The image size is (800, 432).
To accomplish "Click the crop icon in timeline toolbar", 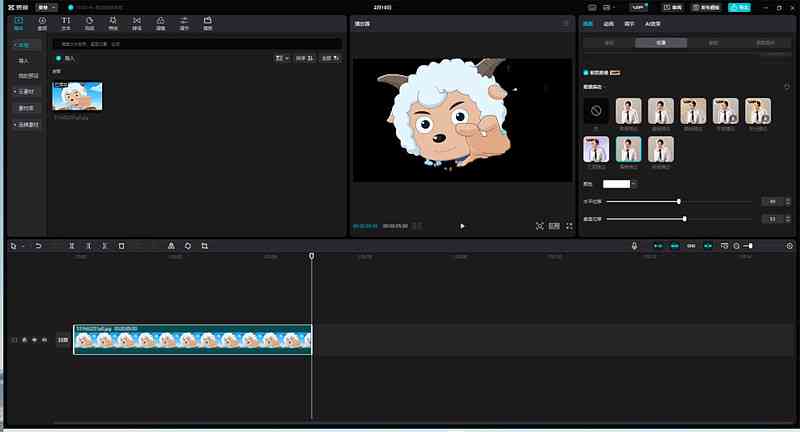I will 205,246.
